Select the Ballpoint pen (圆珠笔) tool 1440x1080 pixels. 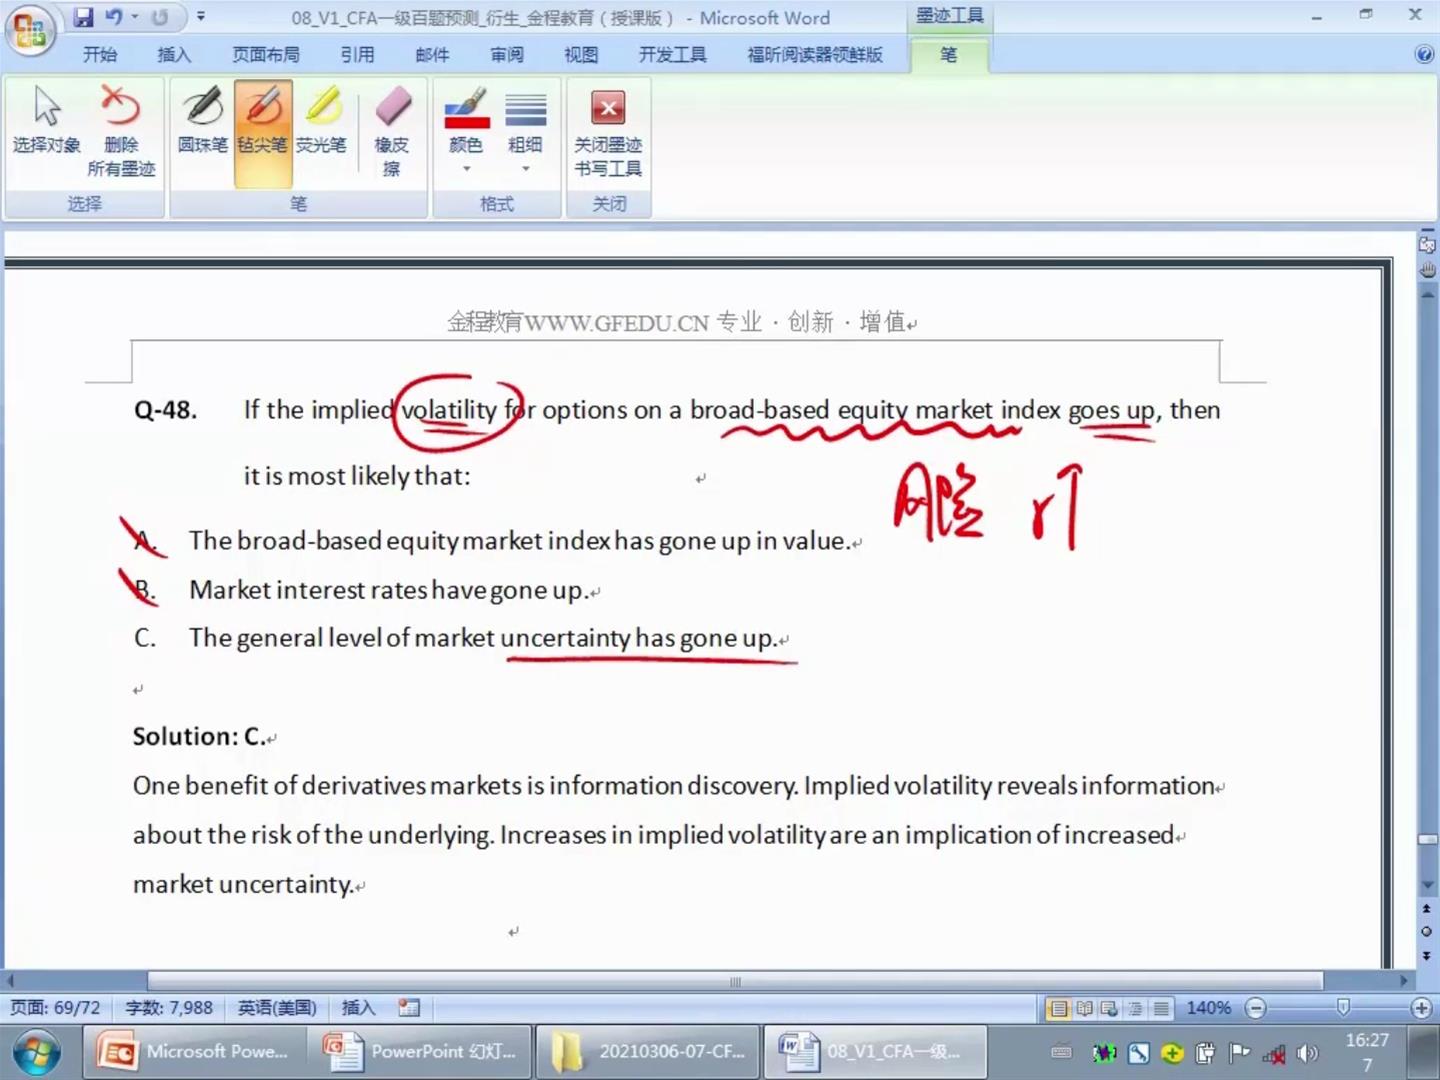point(202,122)
